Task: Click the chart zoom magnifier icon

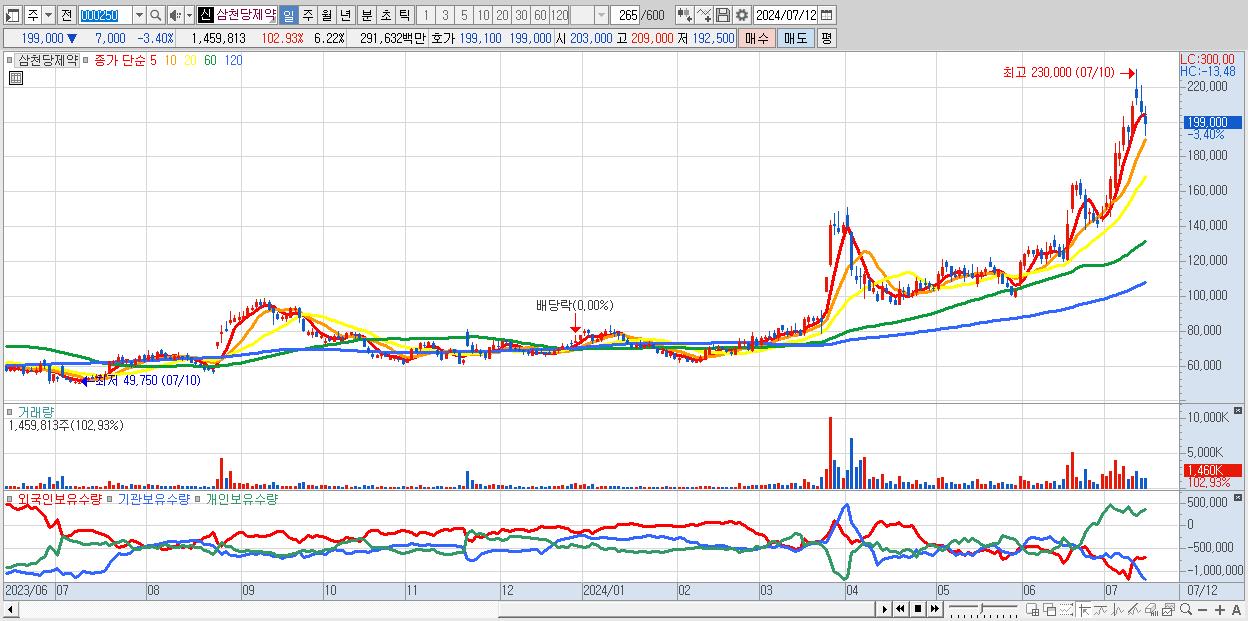Action: coord(1186,609)
